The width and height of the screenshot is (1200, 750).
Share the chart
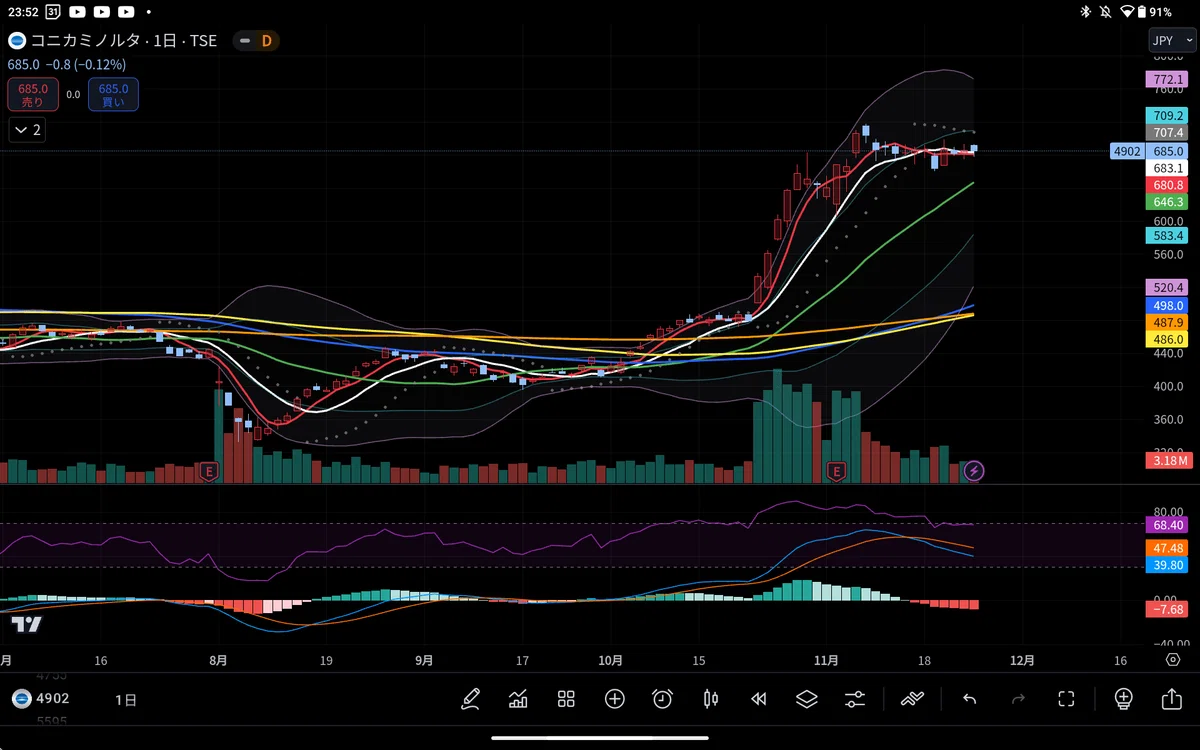tap(1171, 699)
